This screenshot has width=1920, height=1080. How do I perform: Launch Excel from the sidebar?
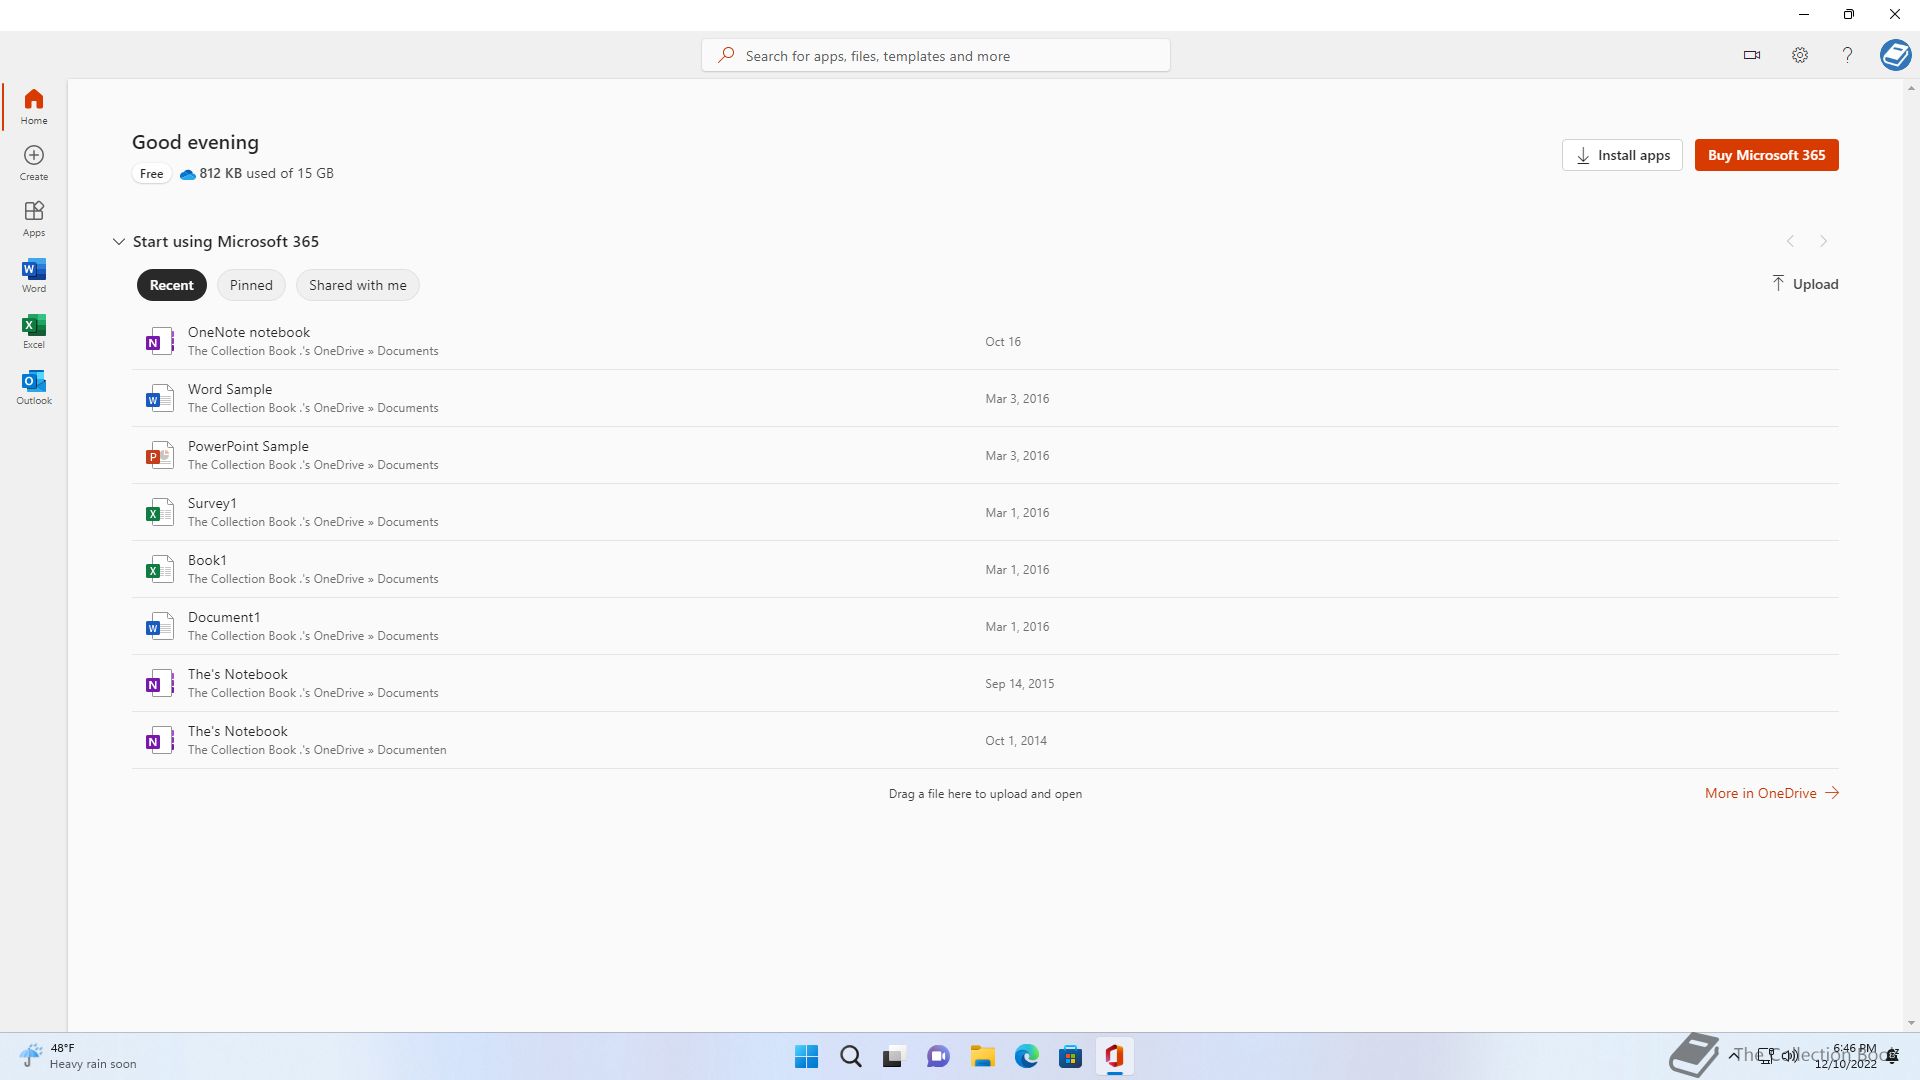(x=34, y=331)
